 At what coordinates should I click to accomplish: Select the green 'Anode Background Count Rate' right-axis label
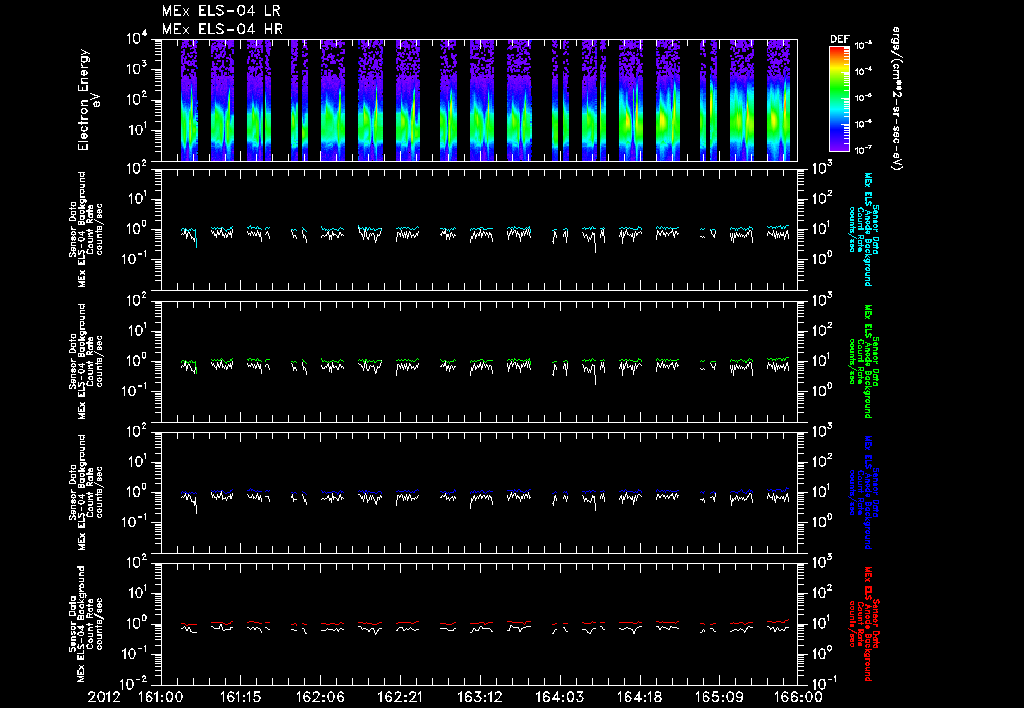pyautogui.click(x=864, y=361)
